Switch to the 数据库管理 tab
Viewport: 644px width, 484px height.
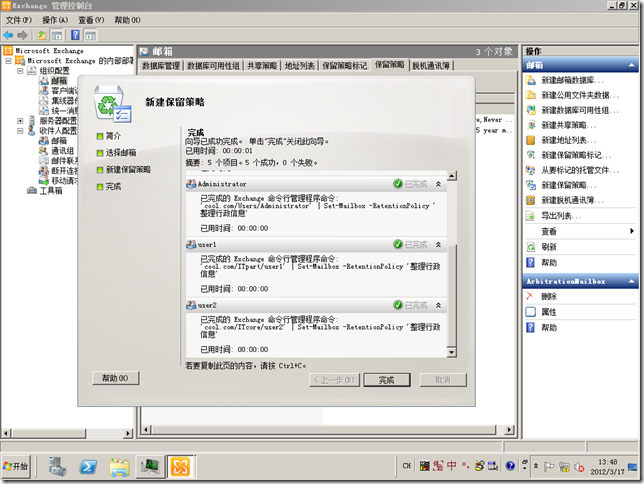click(x=161, y=65)
